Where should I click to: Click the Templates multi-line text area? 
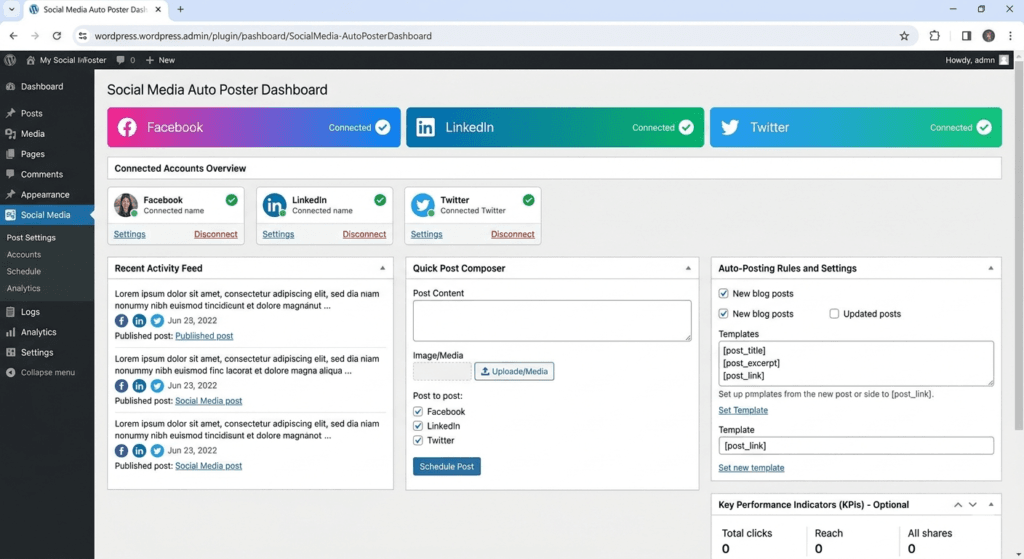point(856,363)
